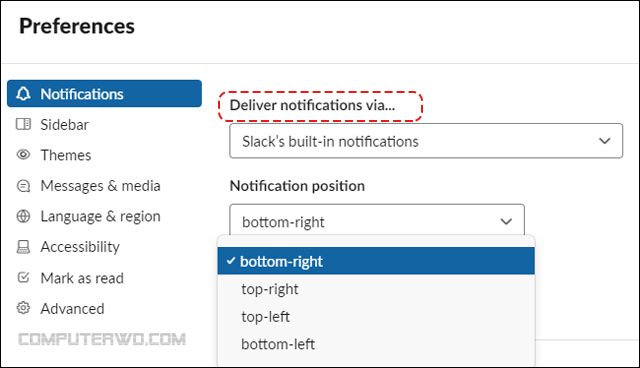Viewport: 640px width, 368px height.
Task: Click the globe icon for Language & region
Action: pyautogui.click(x=23, y=216)
